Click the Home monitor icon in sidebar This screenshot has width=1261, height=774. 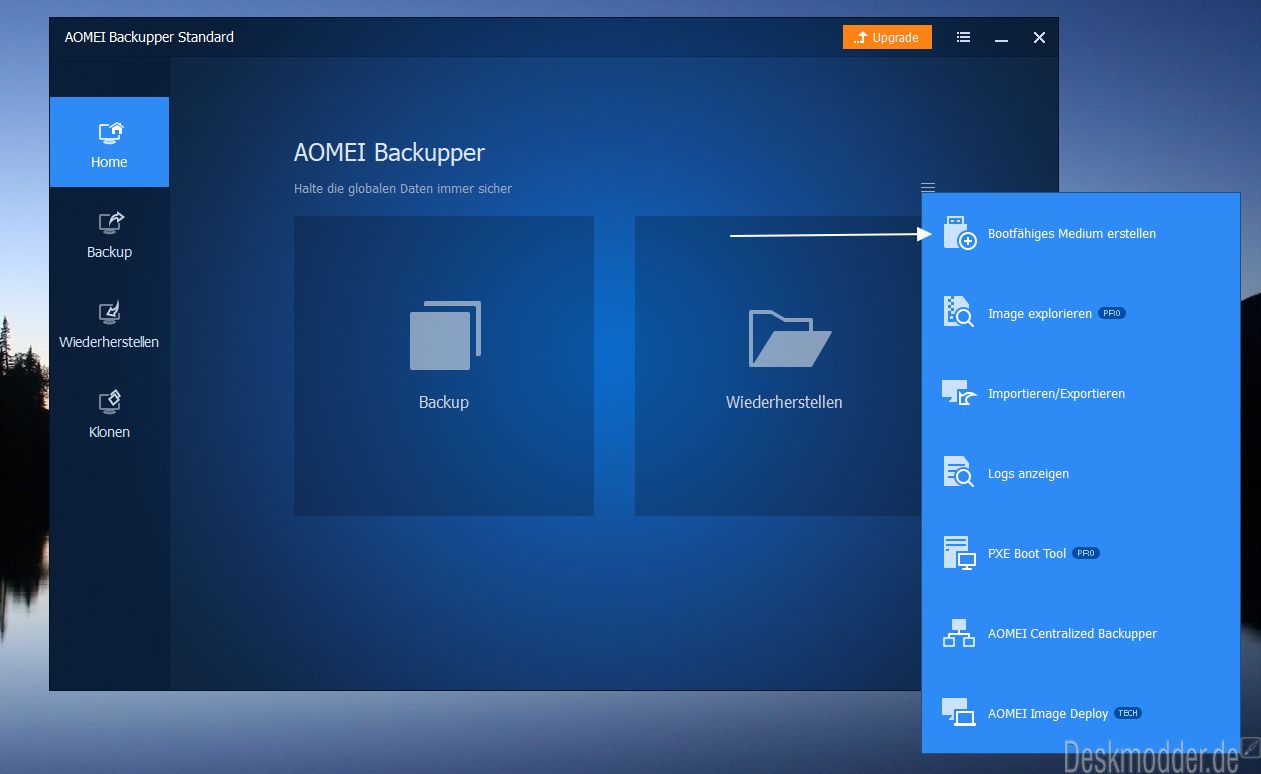click(109, 133)
